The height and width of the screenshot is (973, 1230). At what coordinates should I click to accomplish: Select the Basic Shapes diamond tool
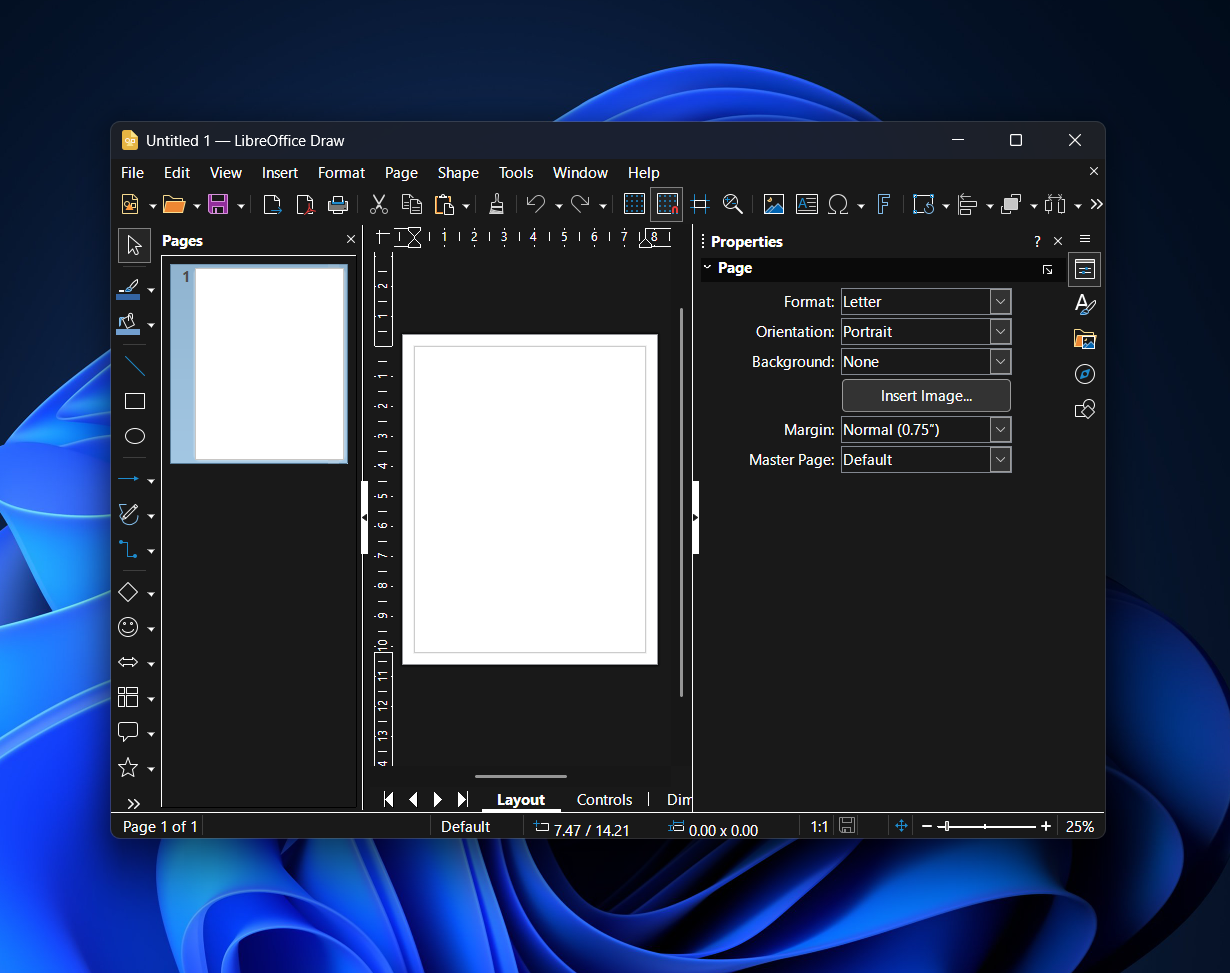128,592
